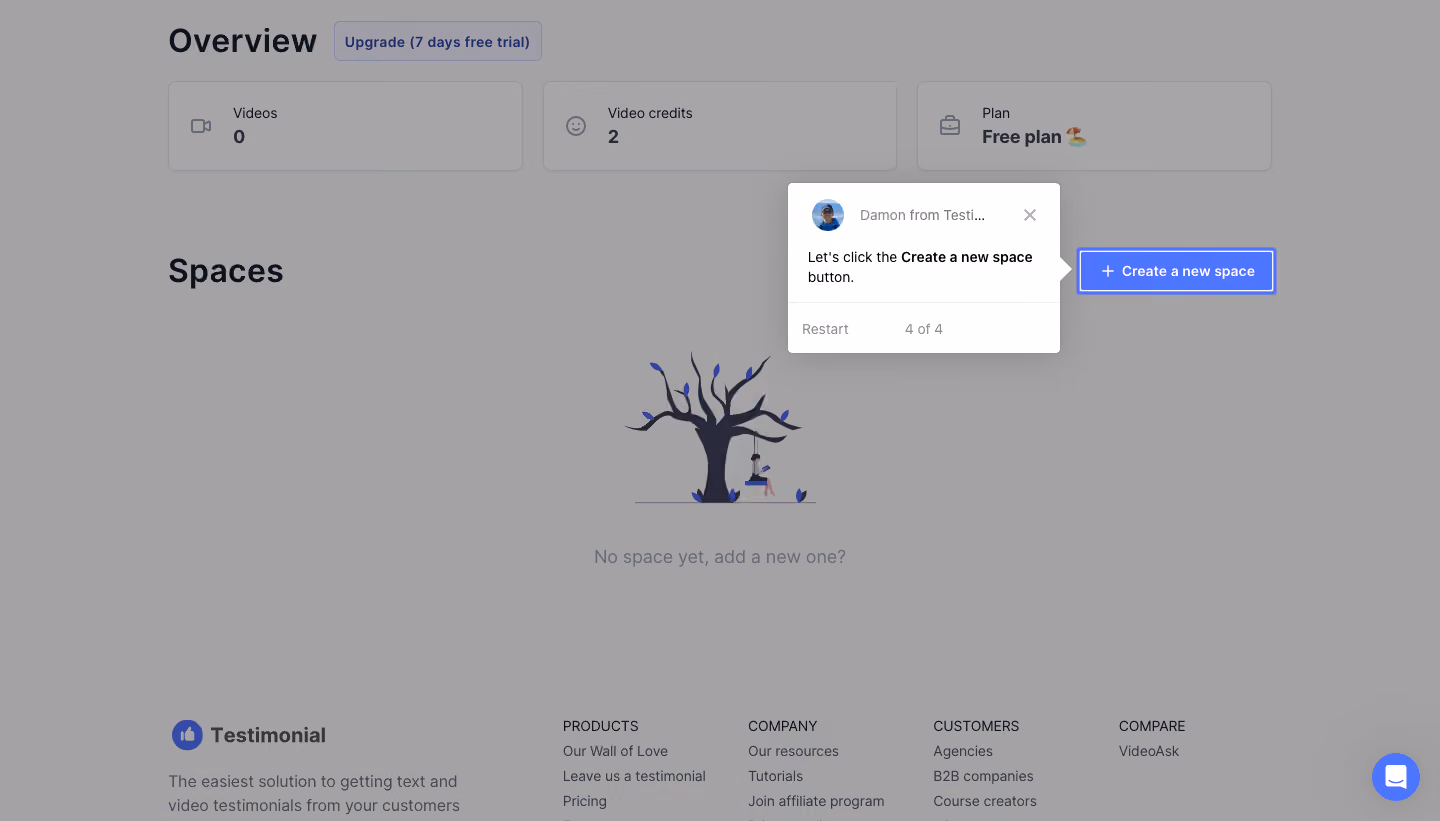This screenshot has width=1440, height=821.
Task: Click the Create a new space button
Action: tap(1176, 271)
